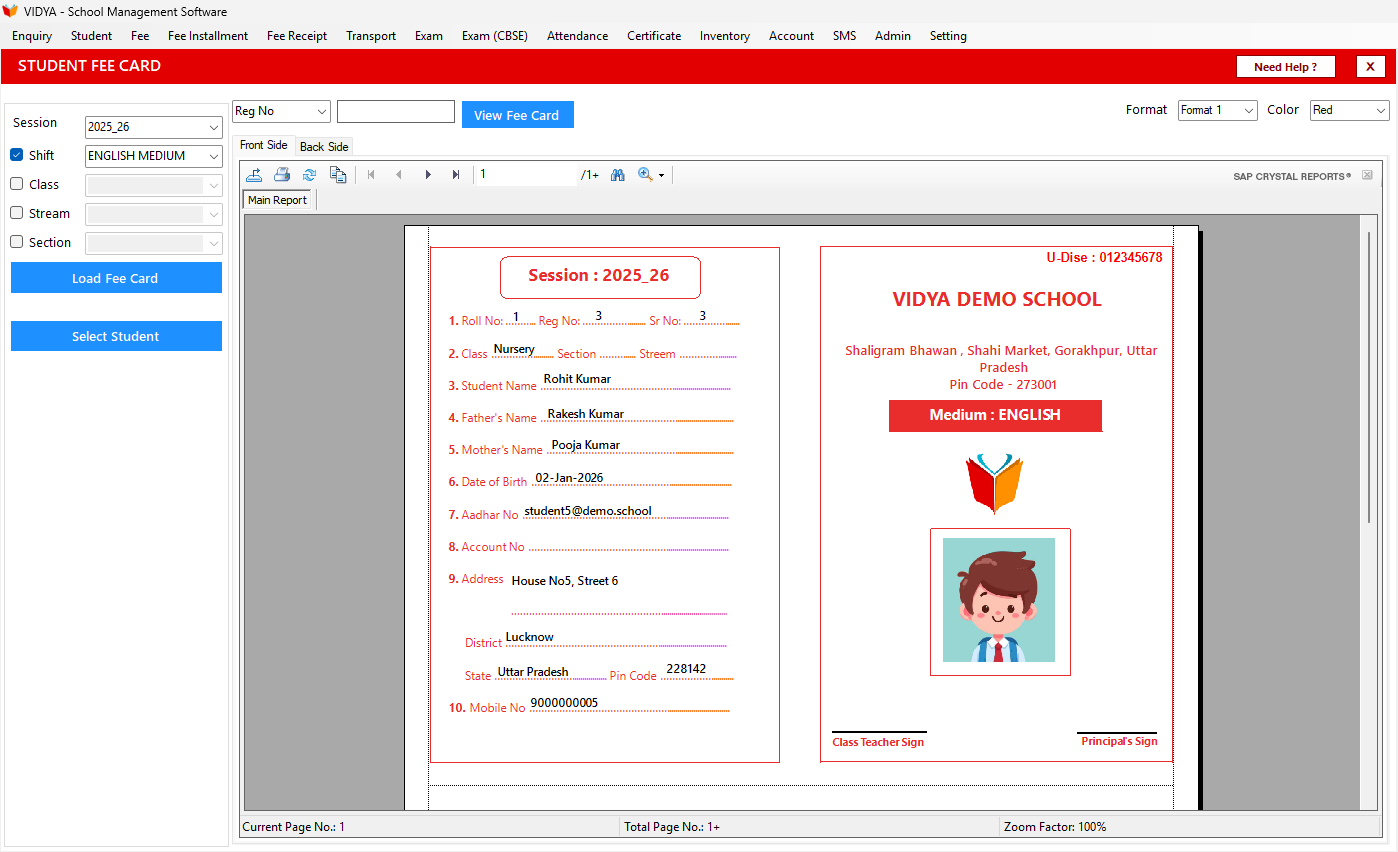1398x852 pixels.
Task: Switch to the Front Side tab
Action: tap(264, 145)
